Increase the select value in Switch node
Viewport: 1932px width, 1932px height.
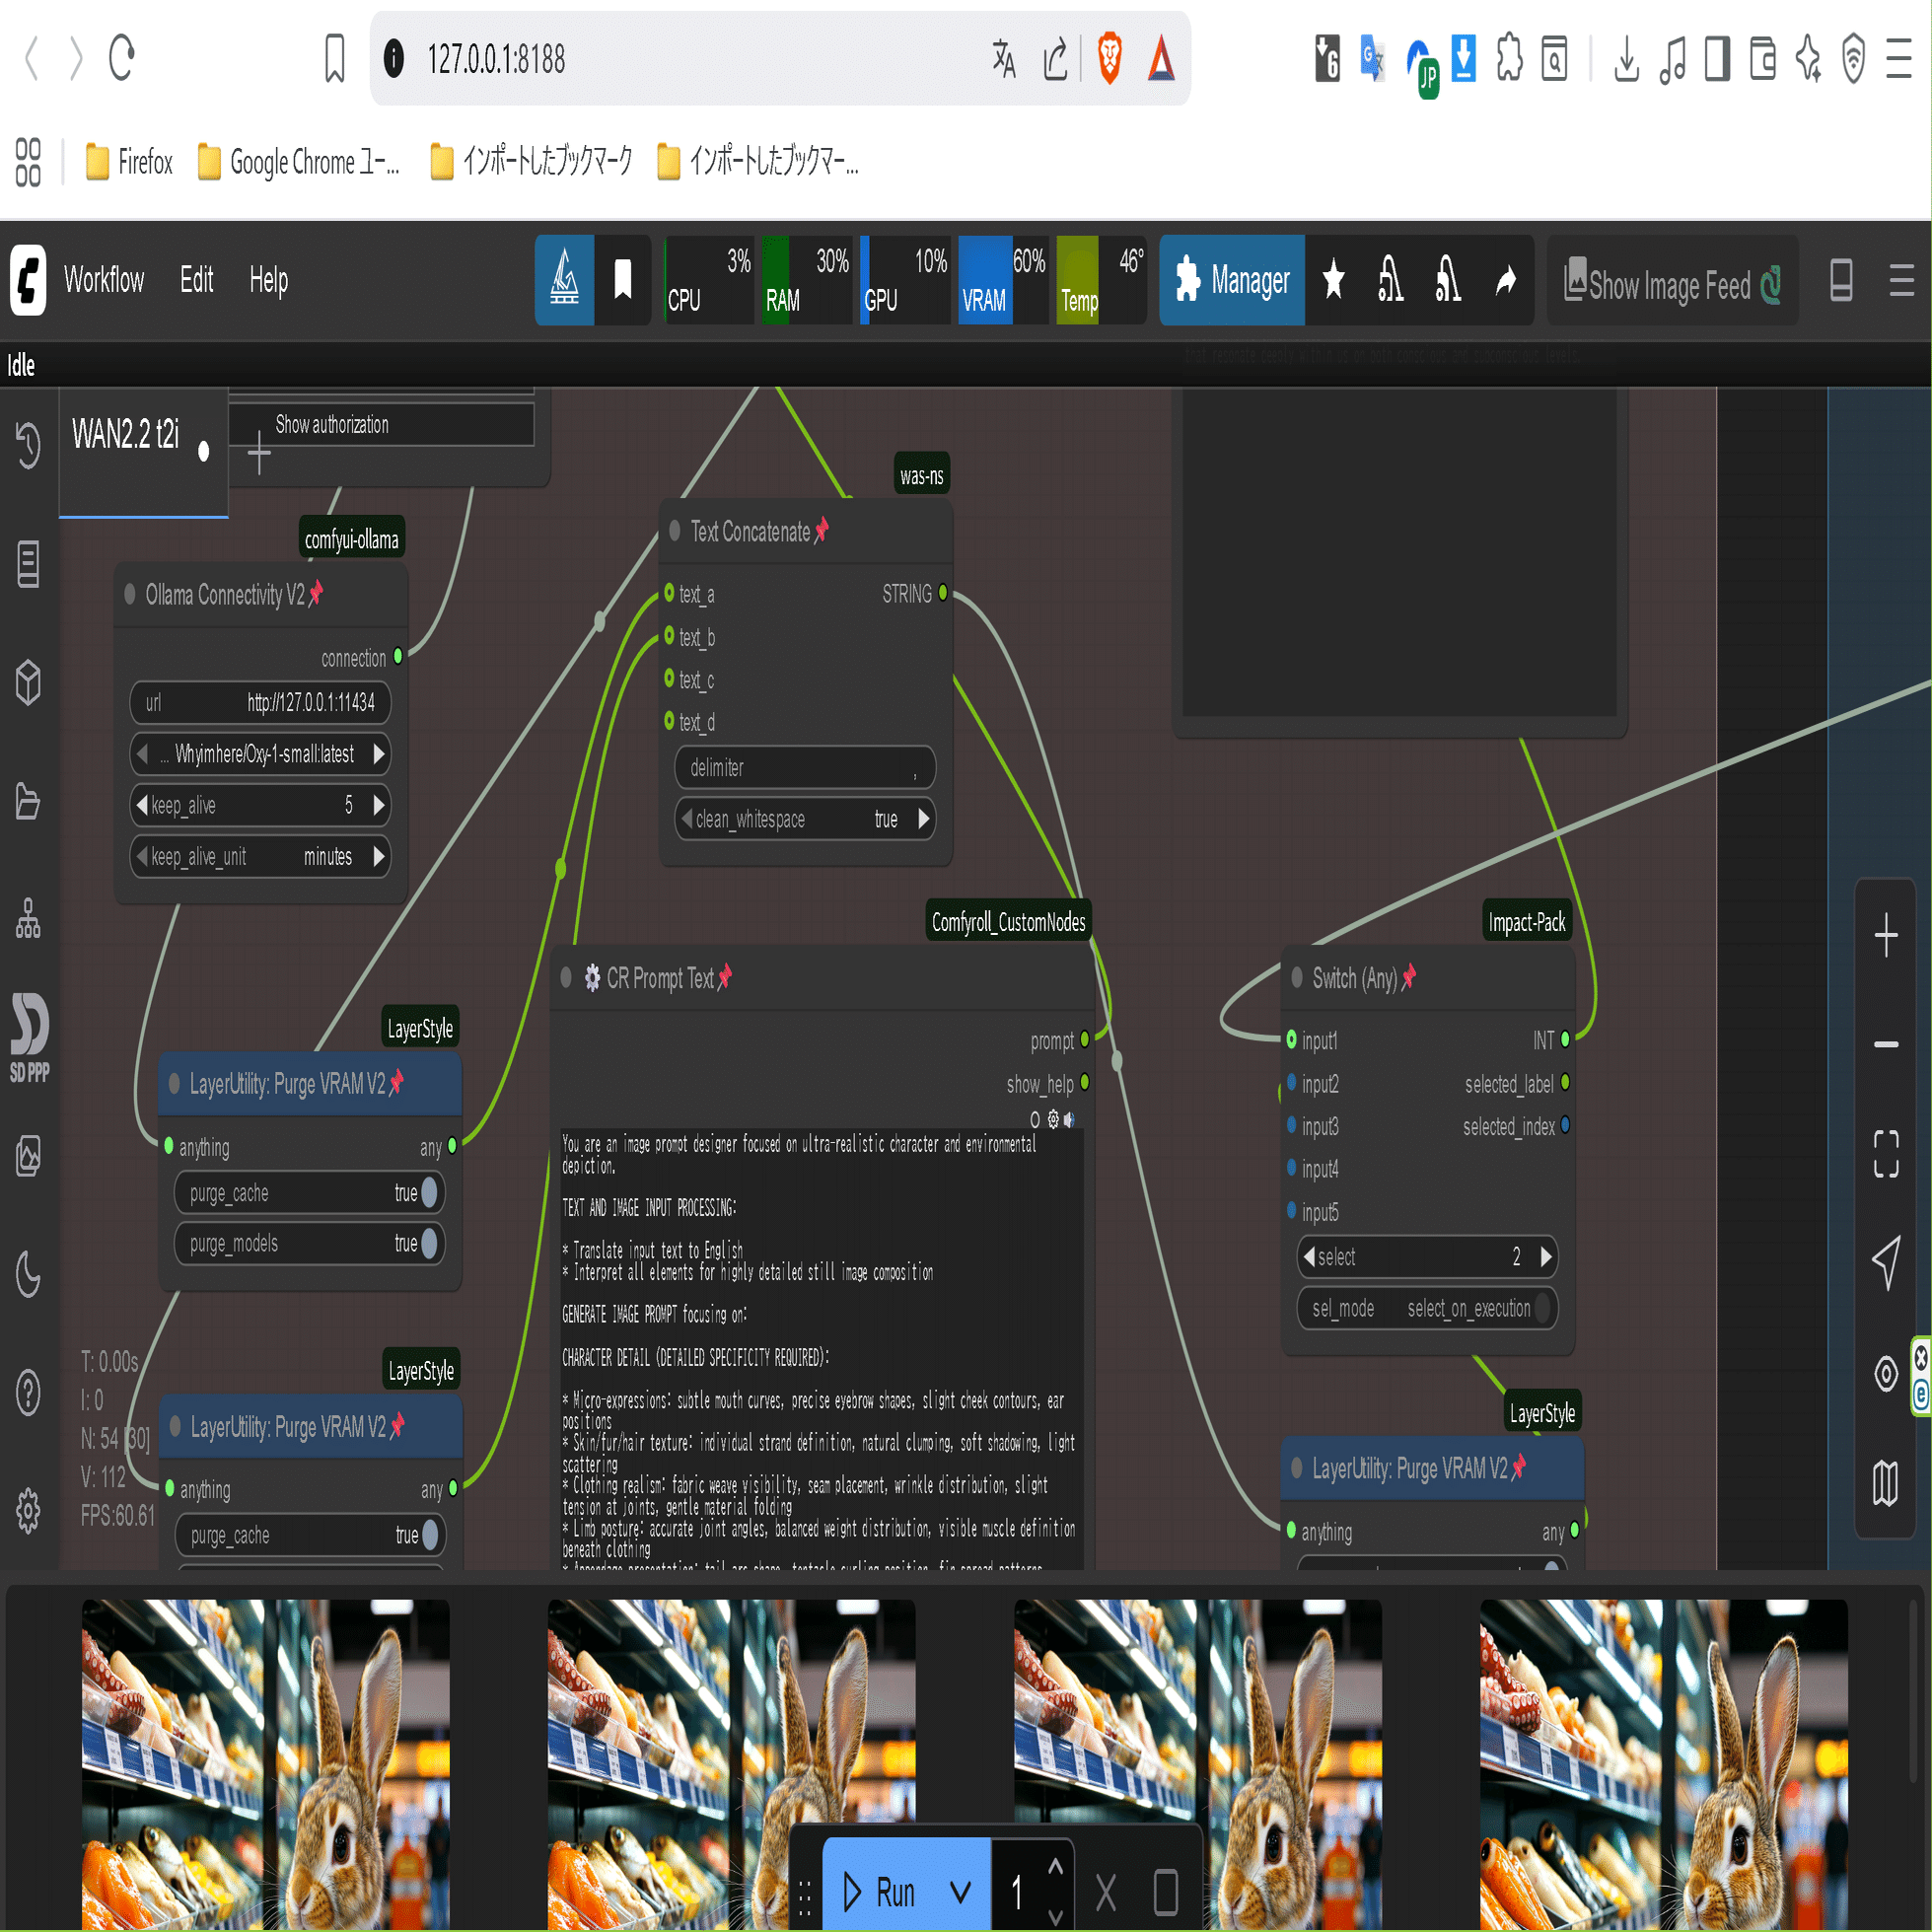tap(1546, 1256)
